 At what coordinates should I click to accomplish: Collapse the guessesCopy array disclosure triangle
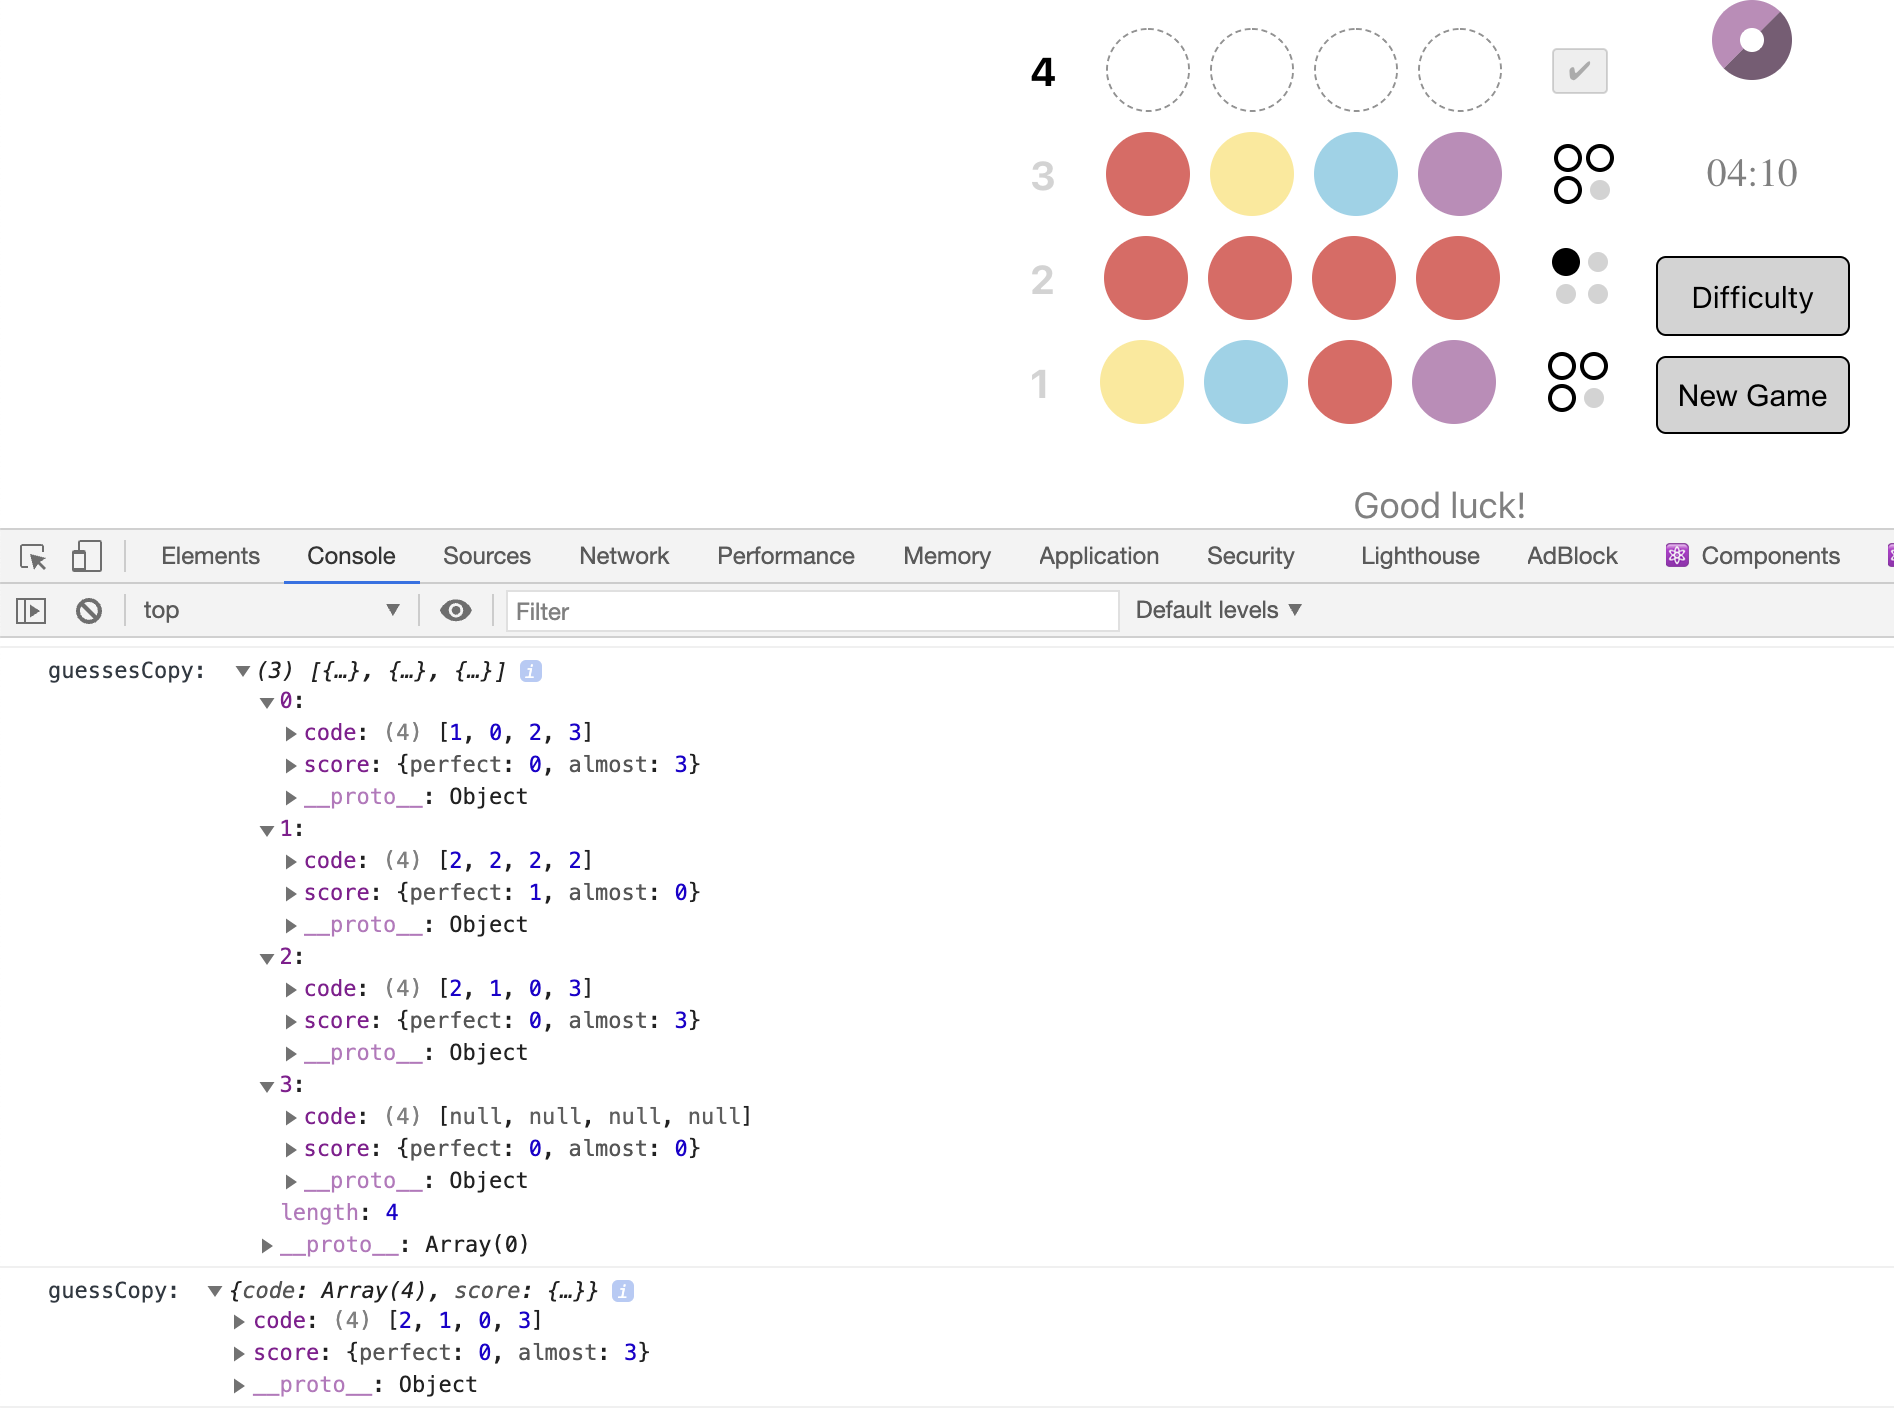pyautogui.click(x=242, y=671)
